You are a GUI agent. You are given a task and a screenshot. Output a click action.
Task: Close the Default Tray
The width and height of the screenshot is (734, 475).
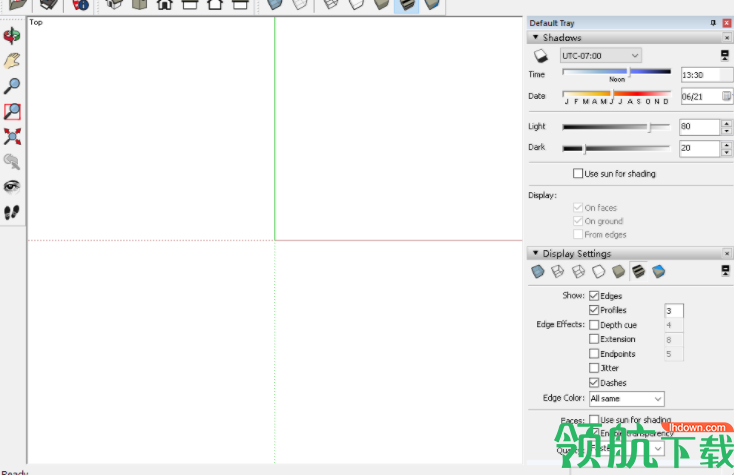727,22
